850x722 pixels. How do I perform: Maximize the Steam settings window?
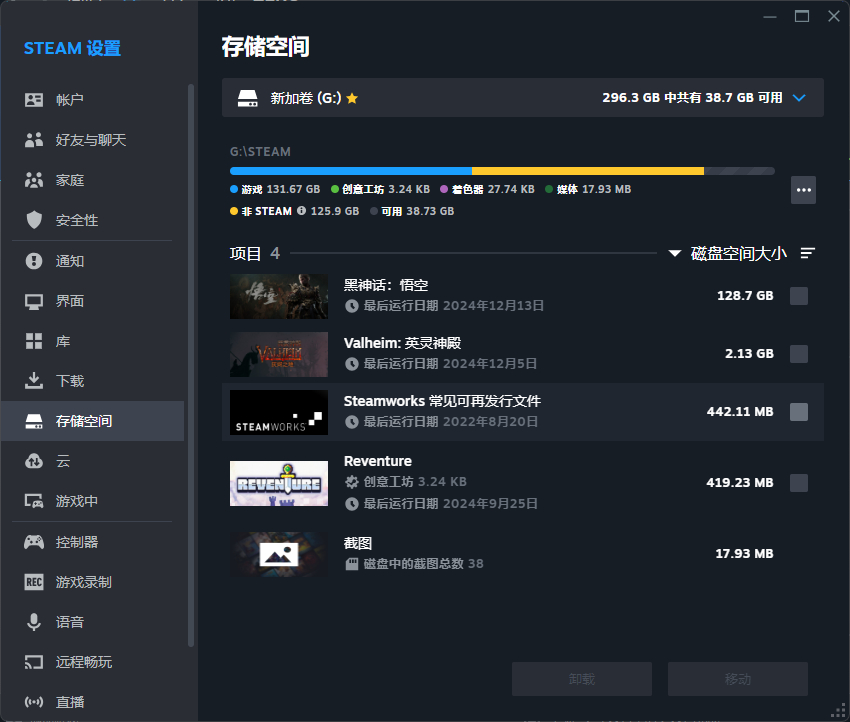[802, 16]
